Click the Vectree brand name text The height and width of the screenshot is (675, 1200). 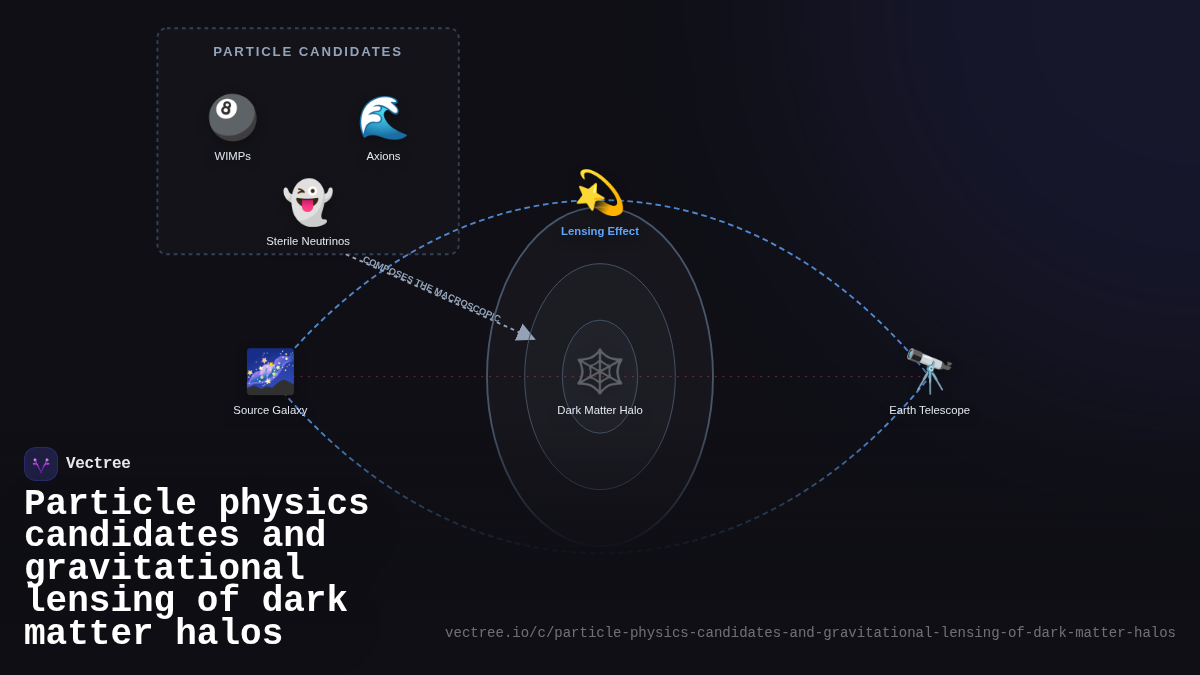point(99,463)
